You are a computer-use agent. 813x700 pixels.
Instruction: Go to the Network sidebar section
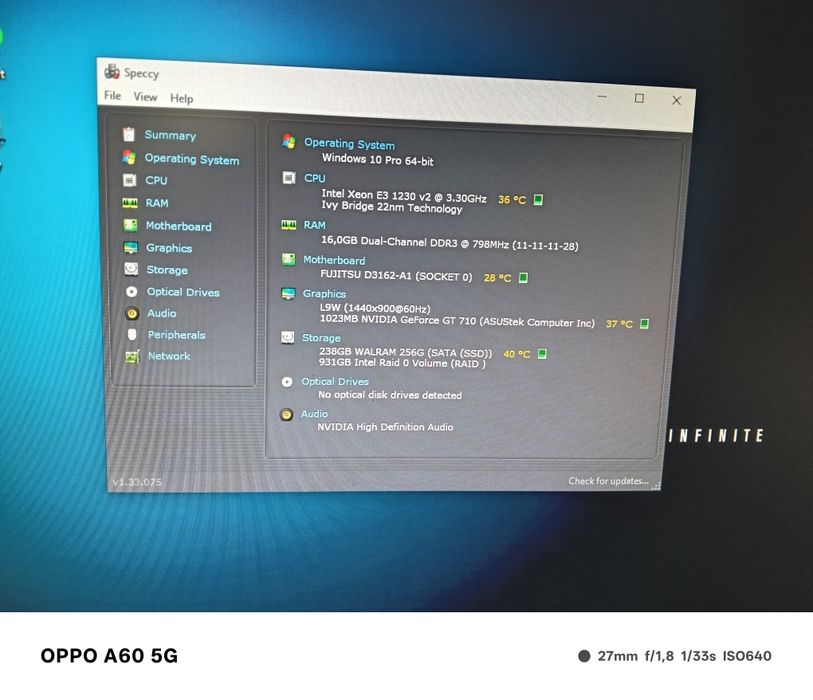tap(169, 356)
